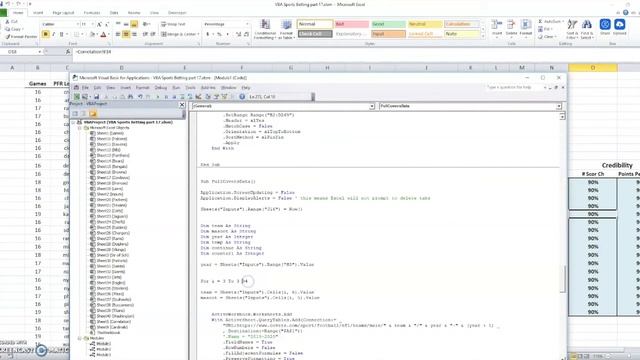
Task: Switch to the Developer tab in Excel ribbon
Action: (x=177, y=13)
